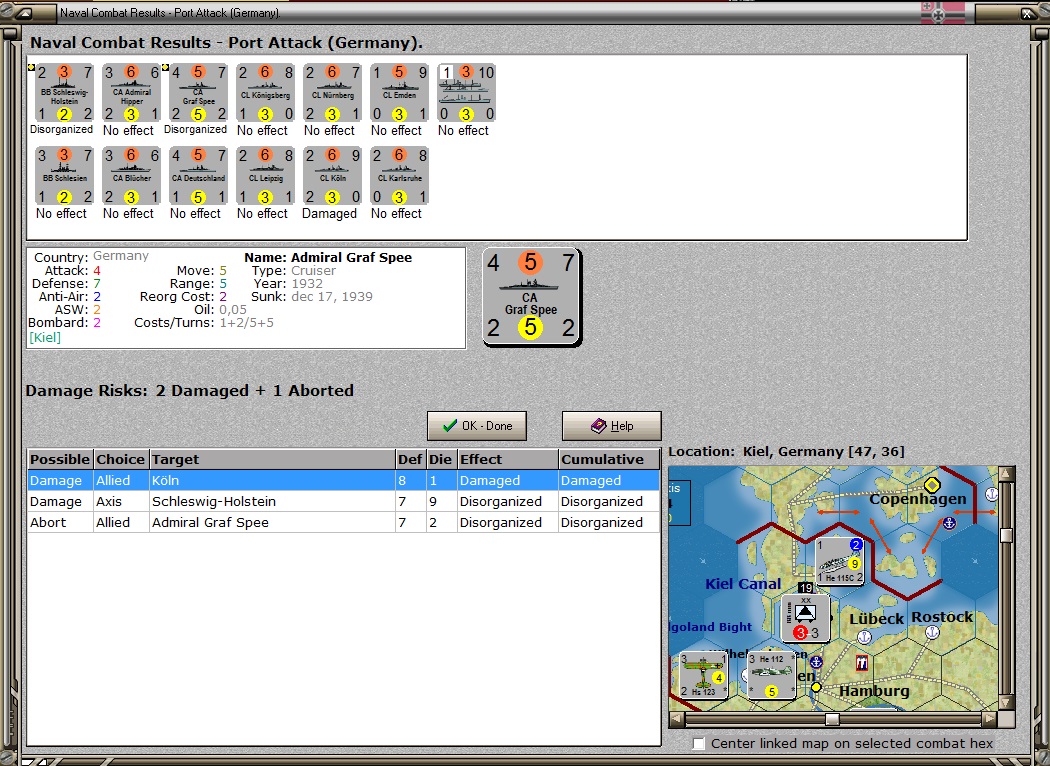Click the Damaged result under CL Köln

329,214
